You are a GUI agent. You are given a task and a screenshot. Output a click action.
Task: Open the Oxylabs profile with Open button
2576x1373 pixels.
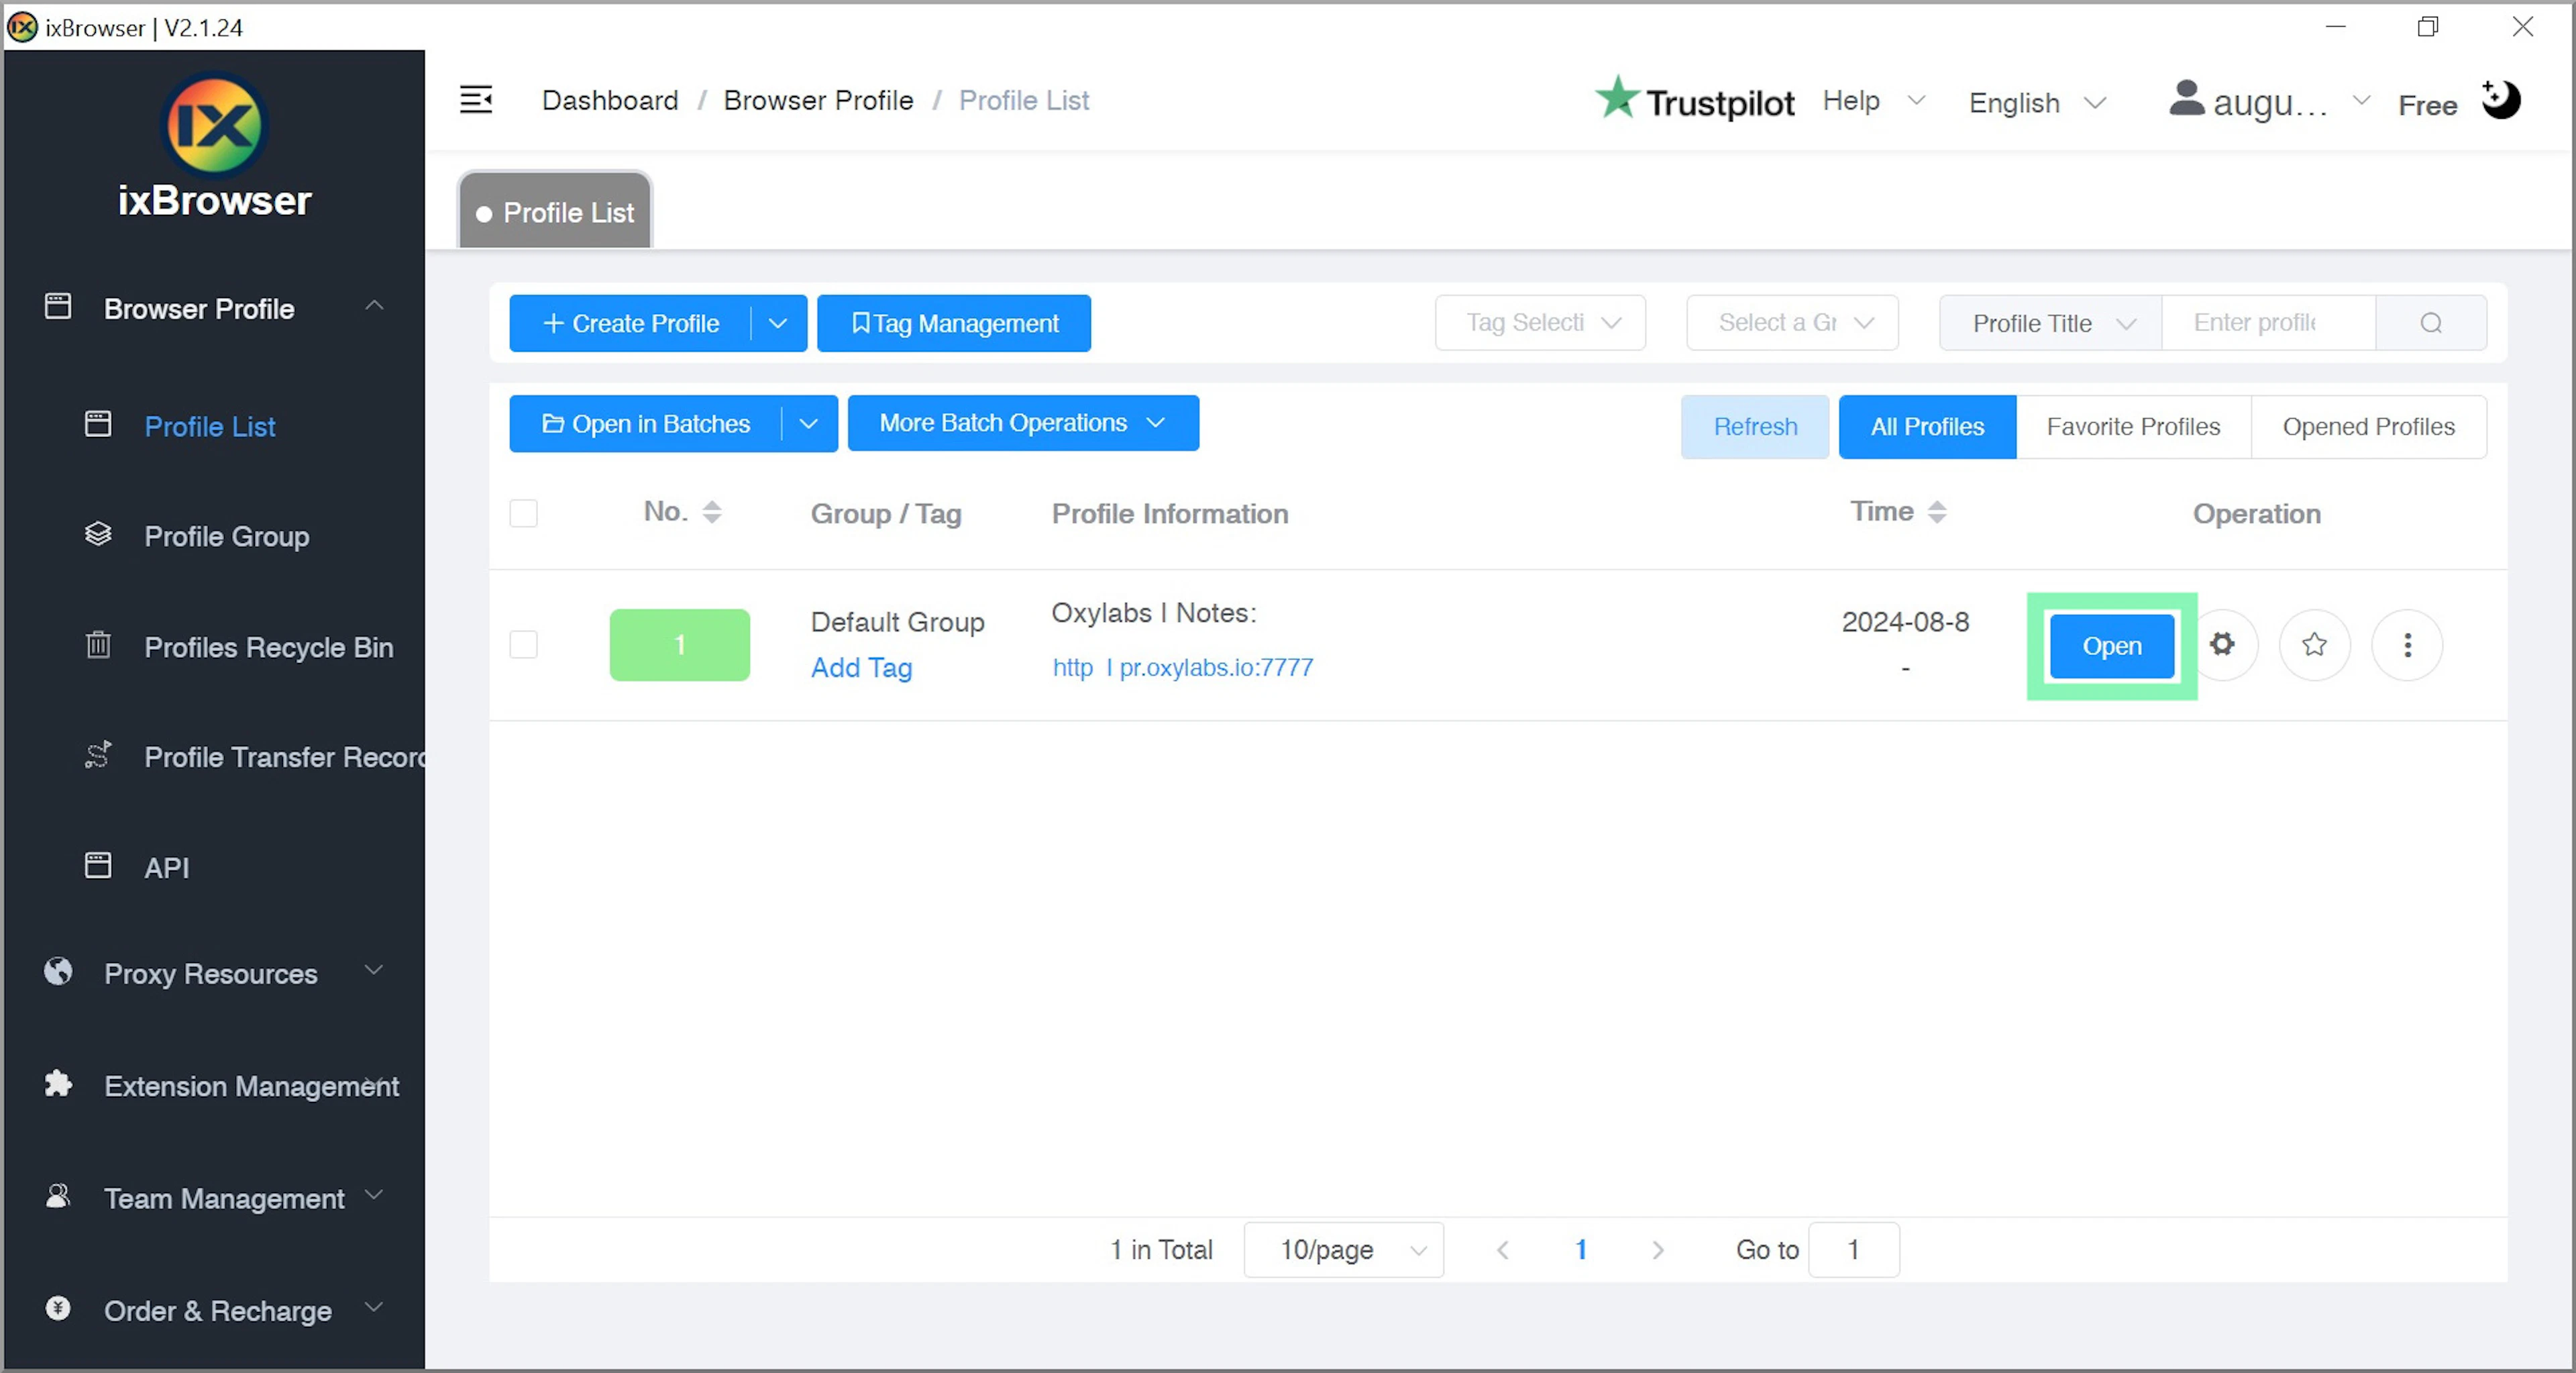tap(2112, 646)
